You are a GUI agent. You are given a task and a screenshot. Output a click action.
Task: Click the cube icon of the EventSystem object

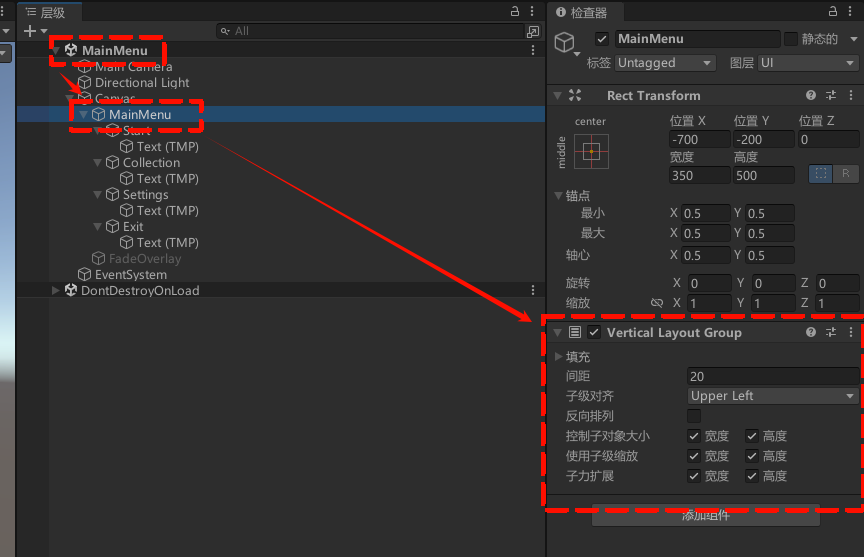84,274
